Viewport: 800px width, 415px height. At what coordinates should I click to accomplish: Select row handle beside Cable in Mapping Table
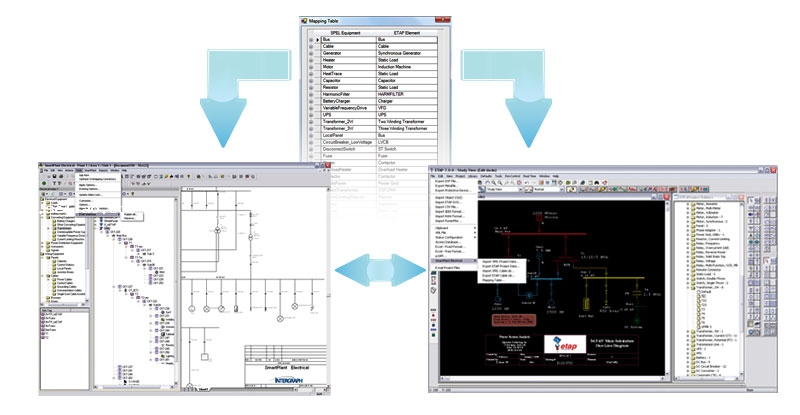(x=311, y=46)
